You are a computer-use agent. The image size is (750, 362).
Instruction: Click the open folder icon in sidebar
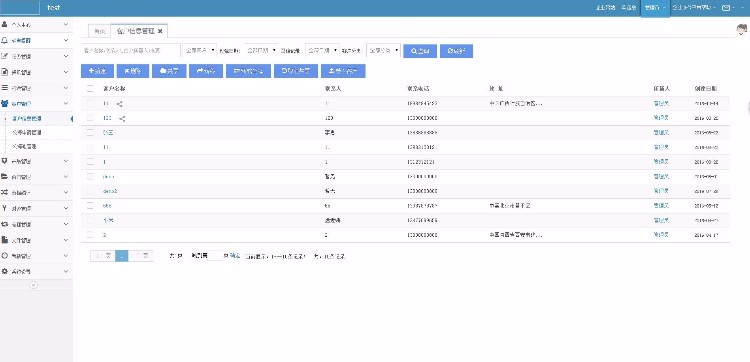[x=5, y=176]
